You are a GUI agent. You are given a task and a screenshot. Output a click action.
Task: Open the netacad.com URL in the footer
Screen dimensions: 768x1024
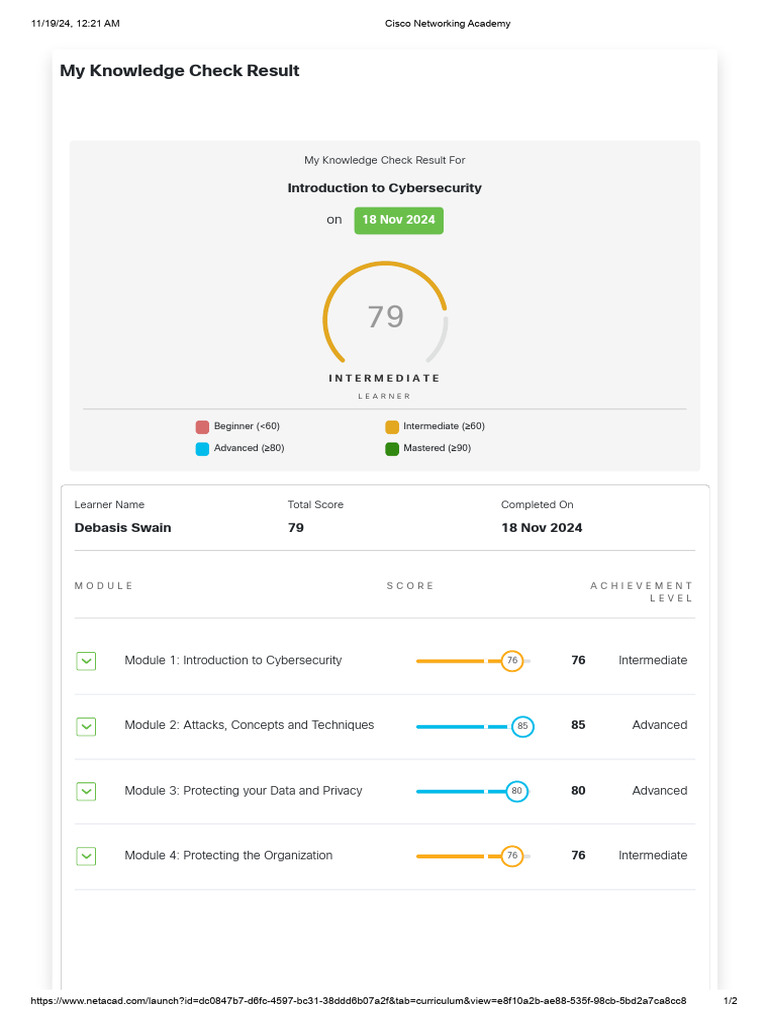coord(358,1001)
